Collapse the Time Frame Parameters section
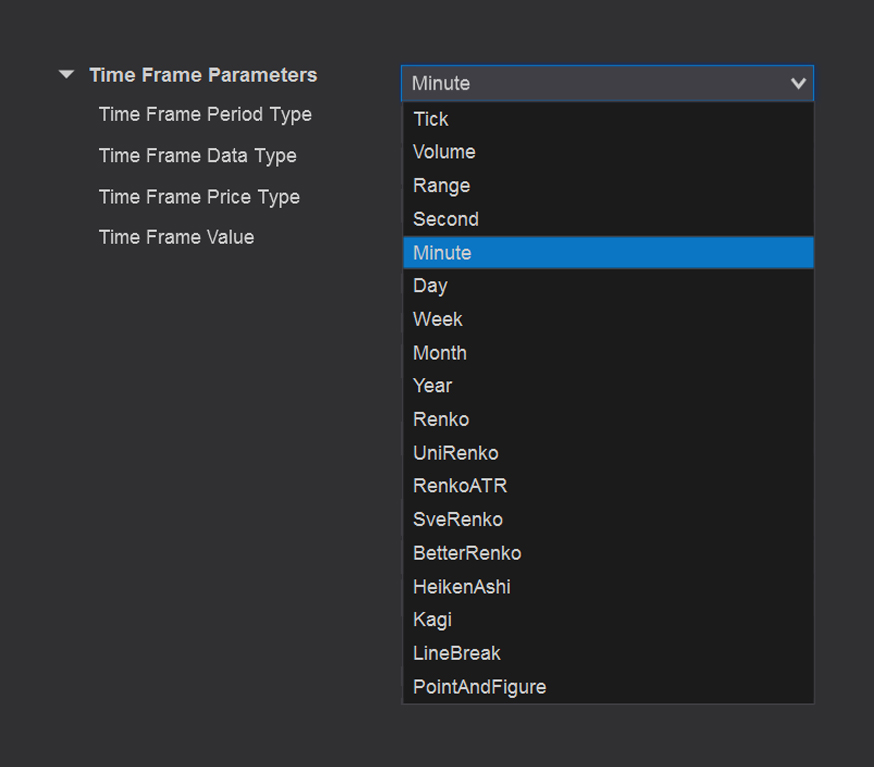This screenshot has height=767, width=874. 66,75
